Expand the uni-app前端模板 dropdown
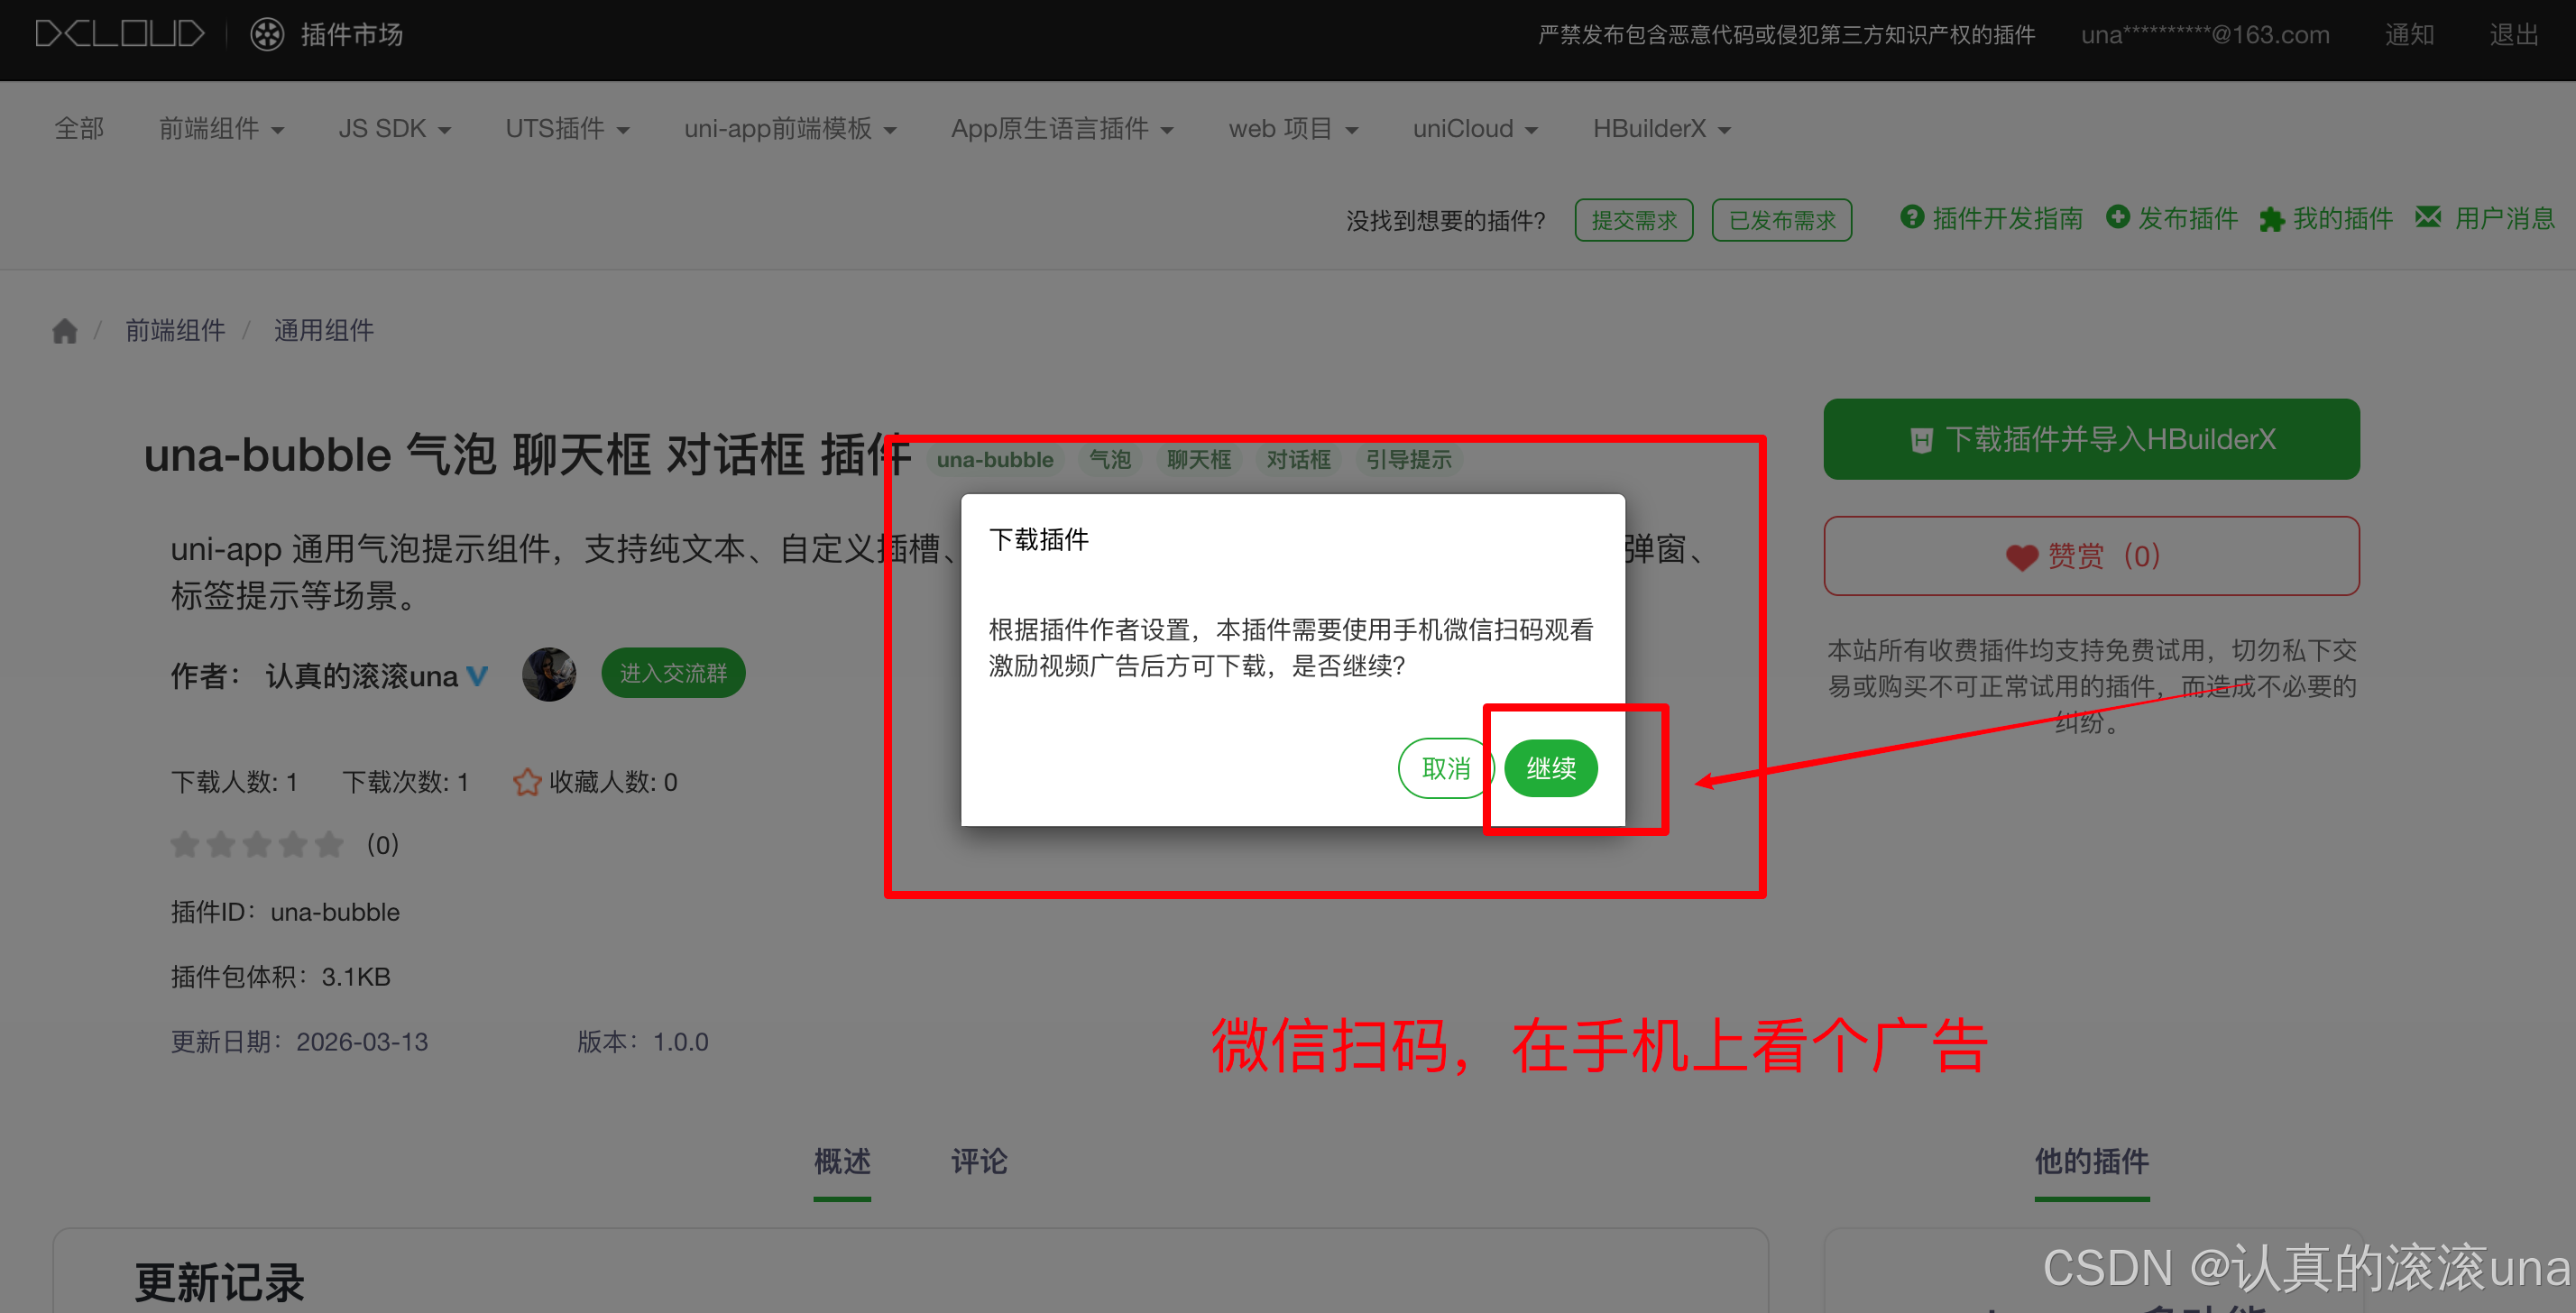The height and width of the screenshot is (1313, 2576). tap(790, 129)
